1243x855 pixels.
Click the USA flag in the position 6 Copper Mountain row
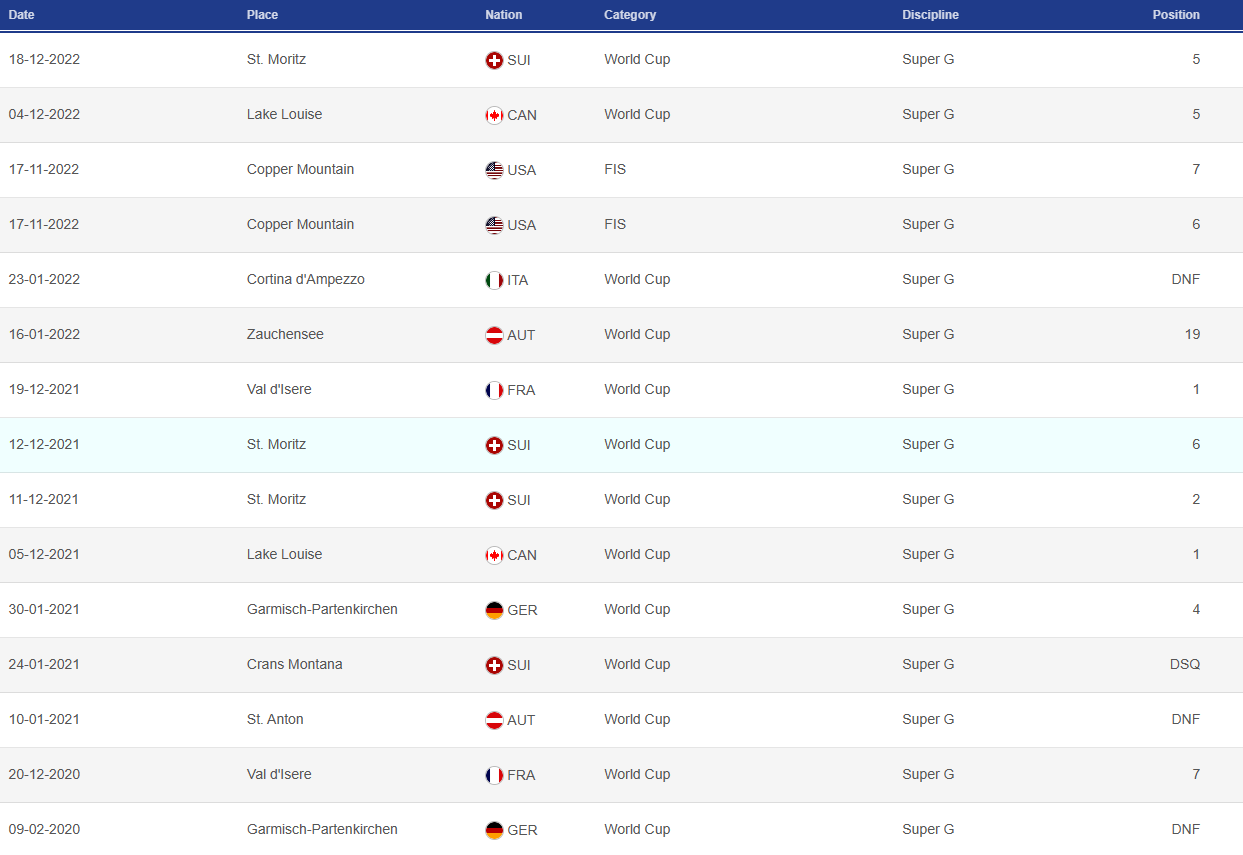[494, 225]
